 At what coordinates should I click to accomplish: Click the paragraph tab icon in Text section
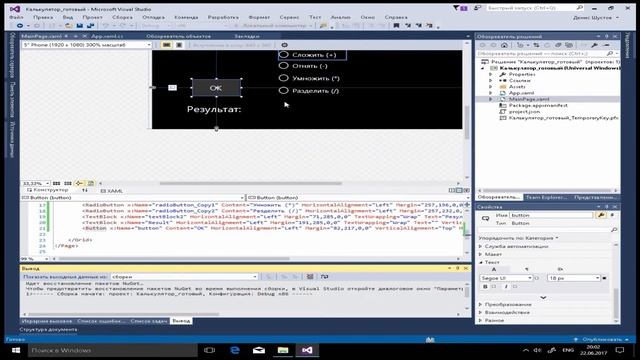527,269
